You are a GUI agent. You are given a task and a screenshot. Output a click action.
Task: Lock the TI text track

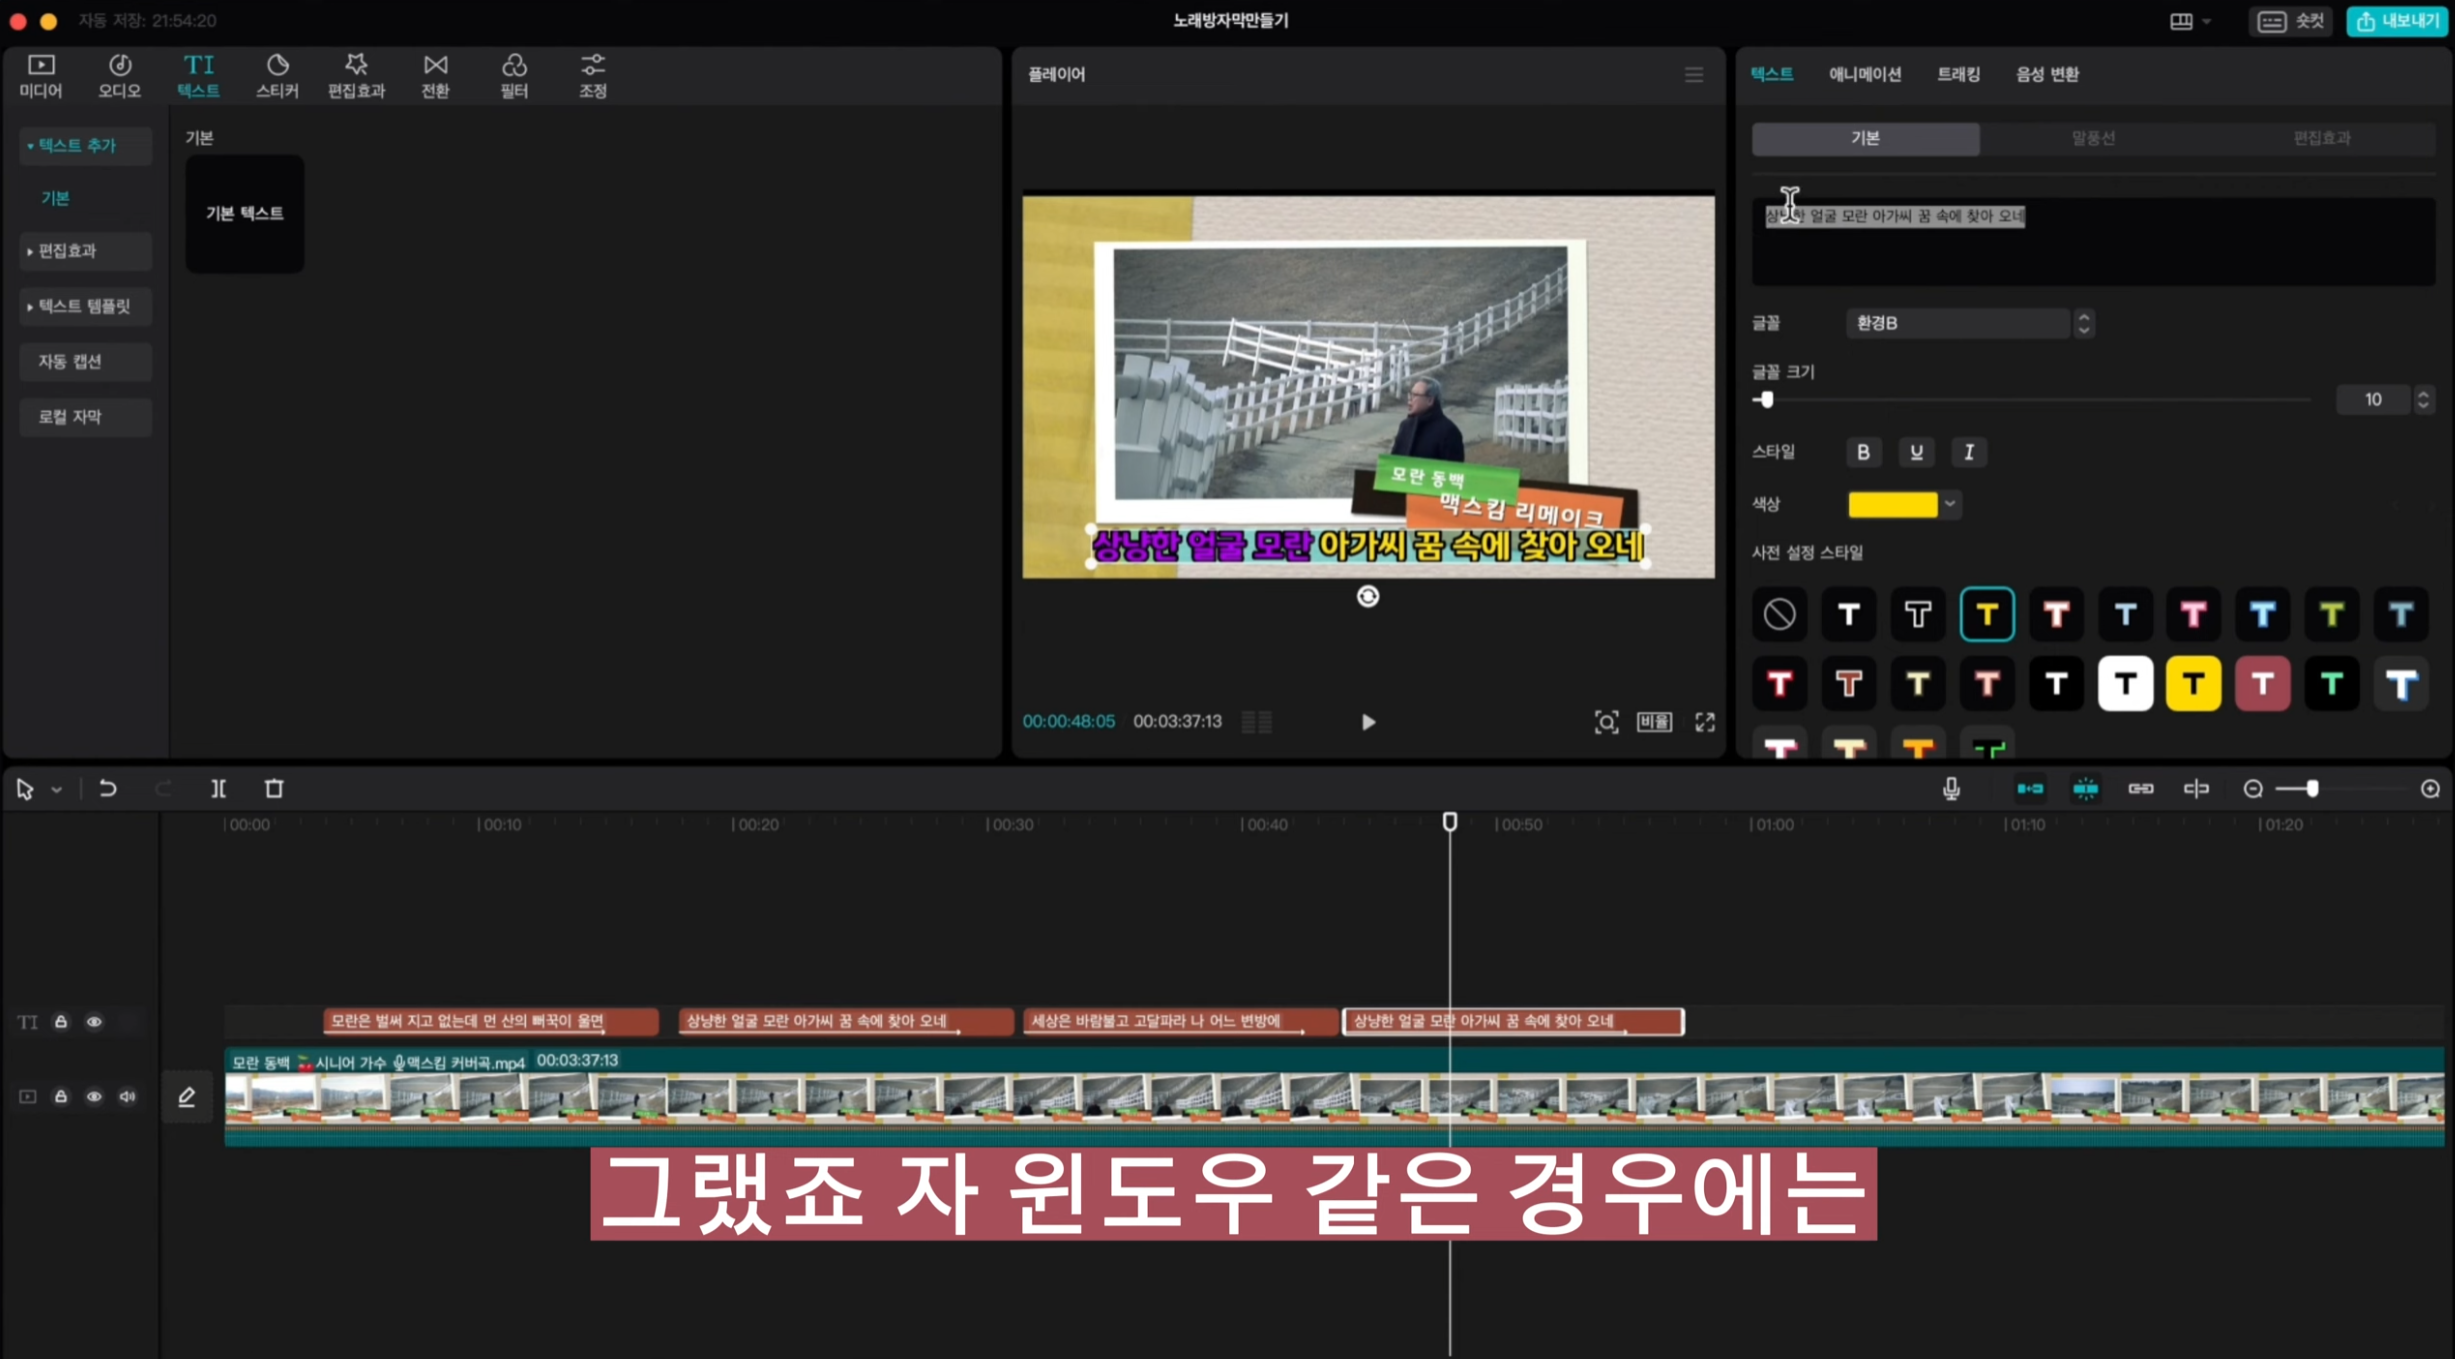(60, 1022)
